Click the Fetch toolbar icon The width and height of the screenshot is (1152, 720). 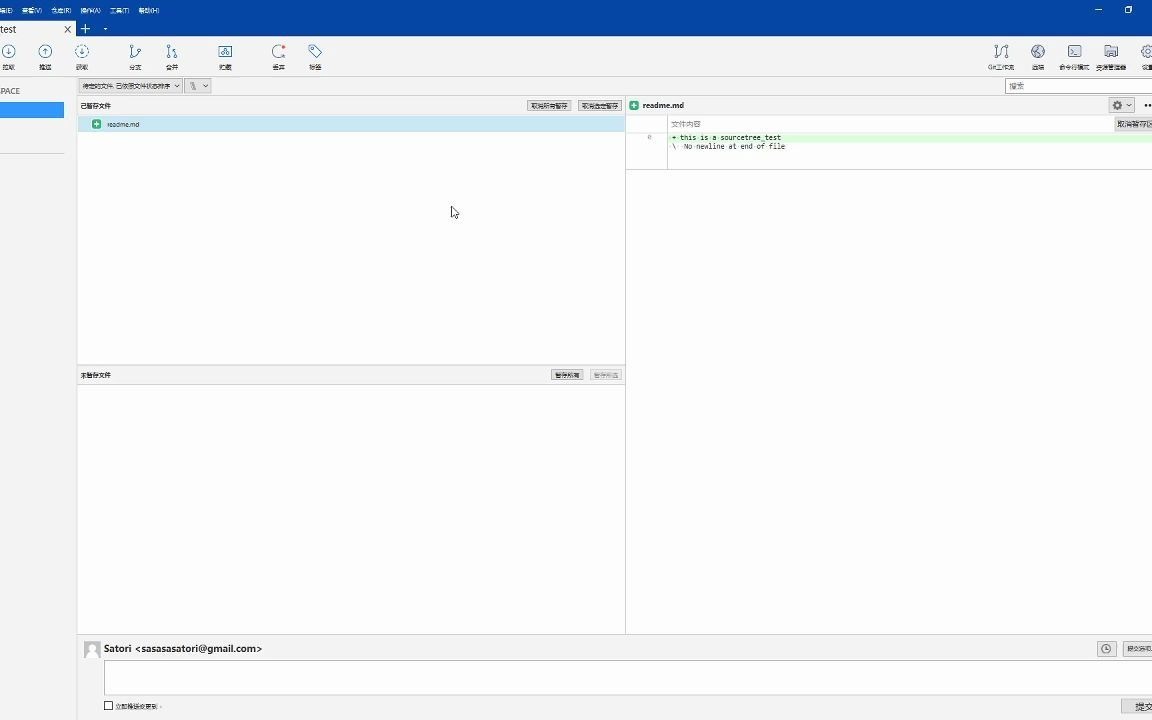pyautogui.click(x=82, y=56)
